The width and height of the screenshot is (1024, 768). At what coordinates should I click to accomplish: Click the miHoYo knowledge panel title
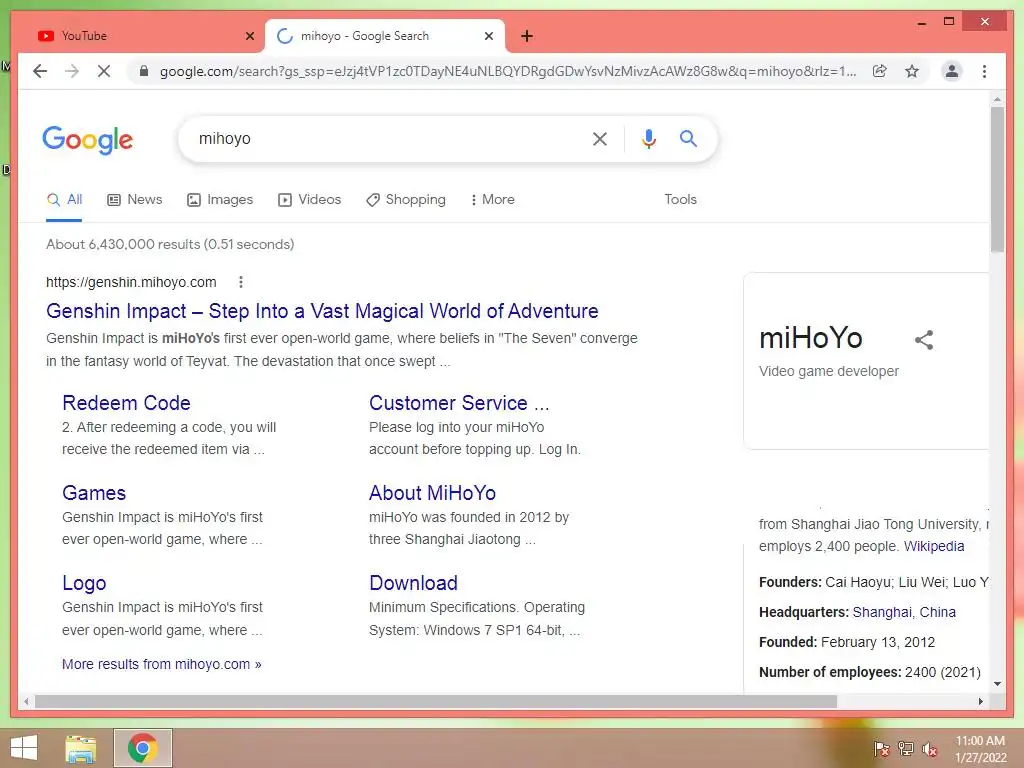click(810, 338)
